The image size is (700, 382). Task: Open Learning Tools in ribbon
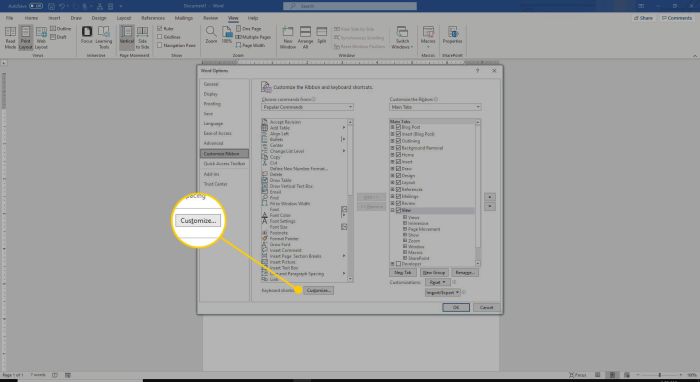(x=104, y=37)
